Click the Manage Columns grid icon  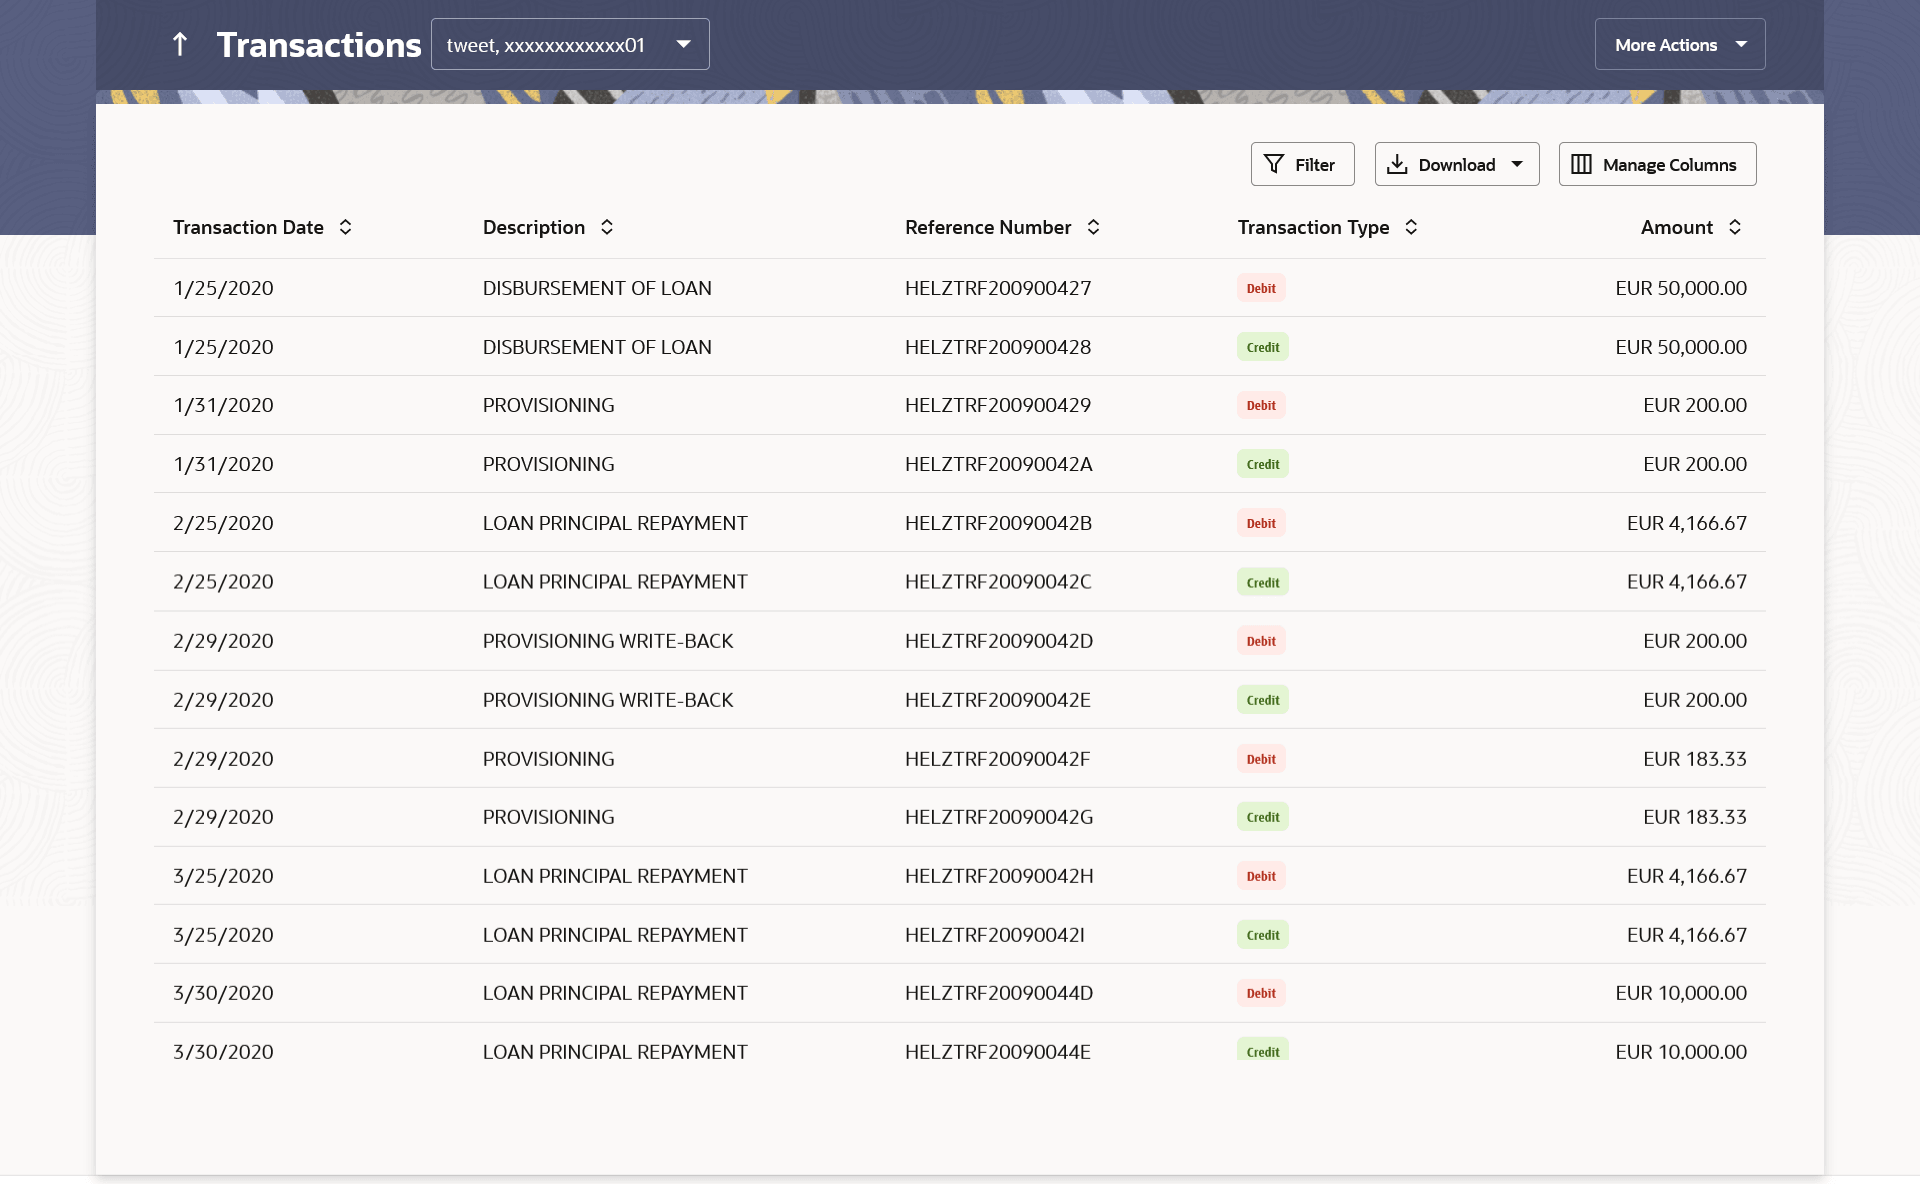click(x=1581, y=164)
